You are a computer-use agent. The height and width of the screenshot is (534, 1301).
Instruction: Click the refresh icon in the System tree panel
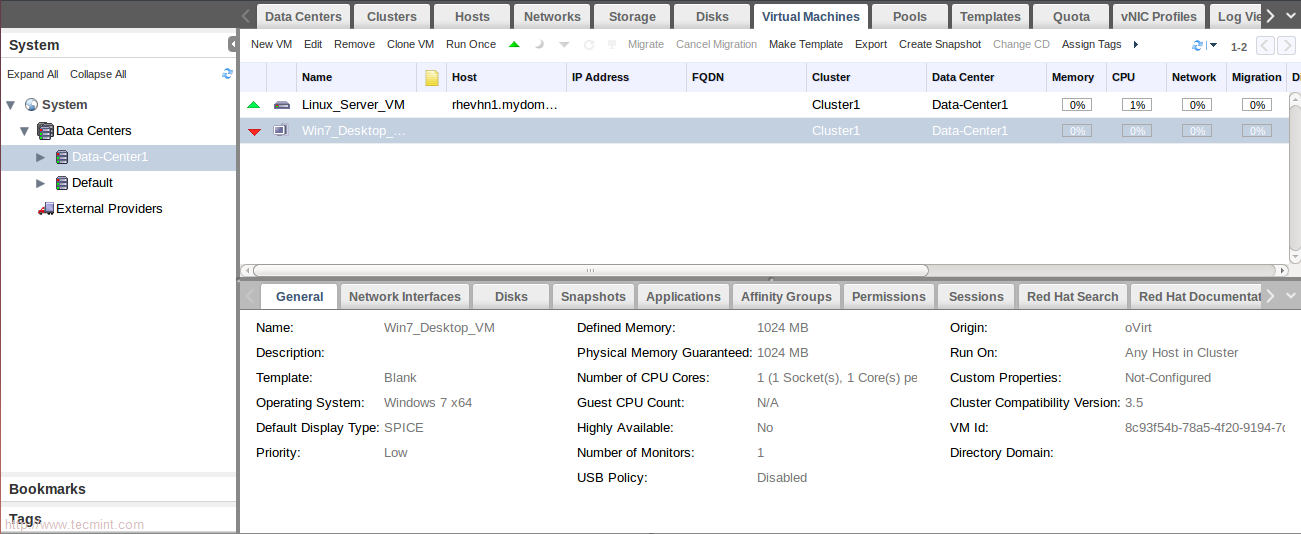[x=227, y=74]
